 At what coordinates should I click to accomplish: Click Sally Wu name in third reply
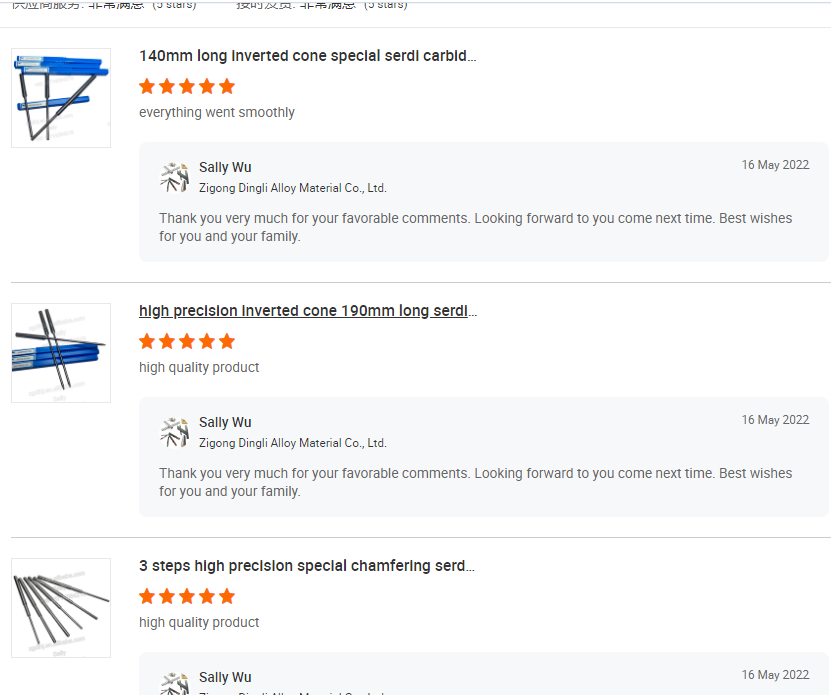pyautogui.click(x=225, y=677)
